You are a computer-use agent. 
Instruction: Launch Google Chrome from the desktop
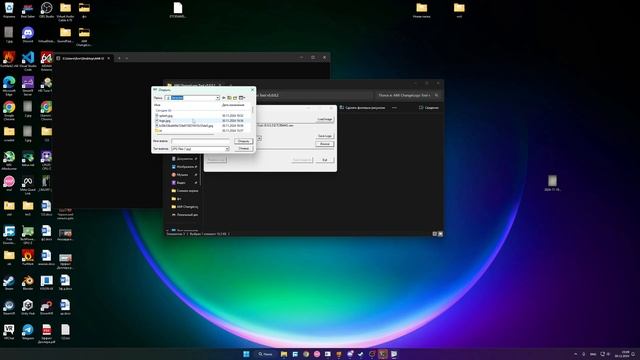point(9,109)
